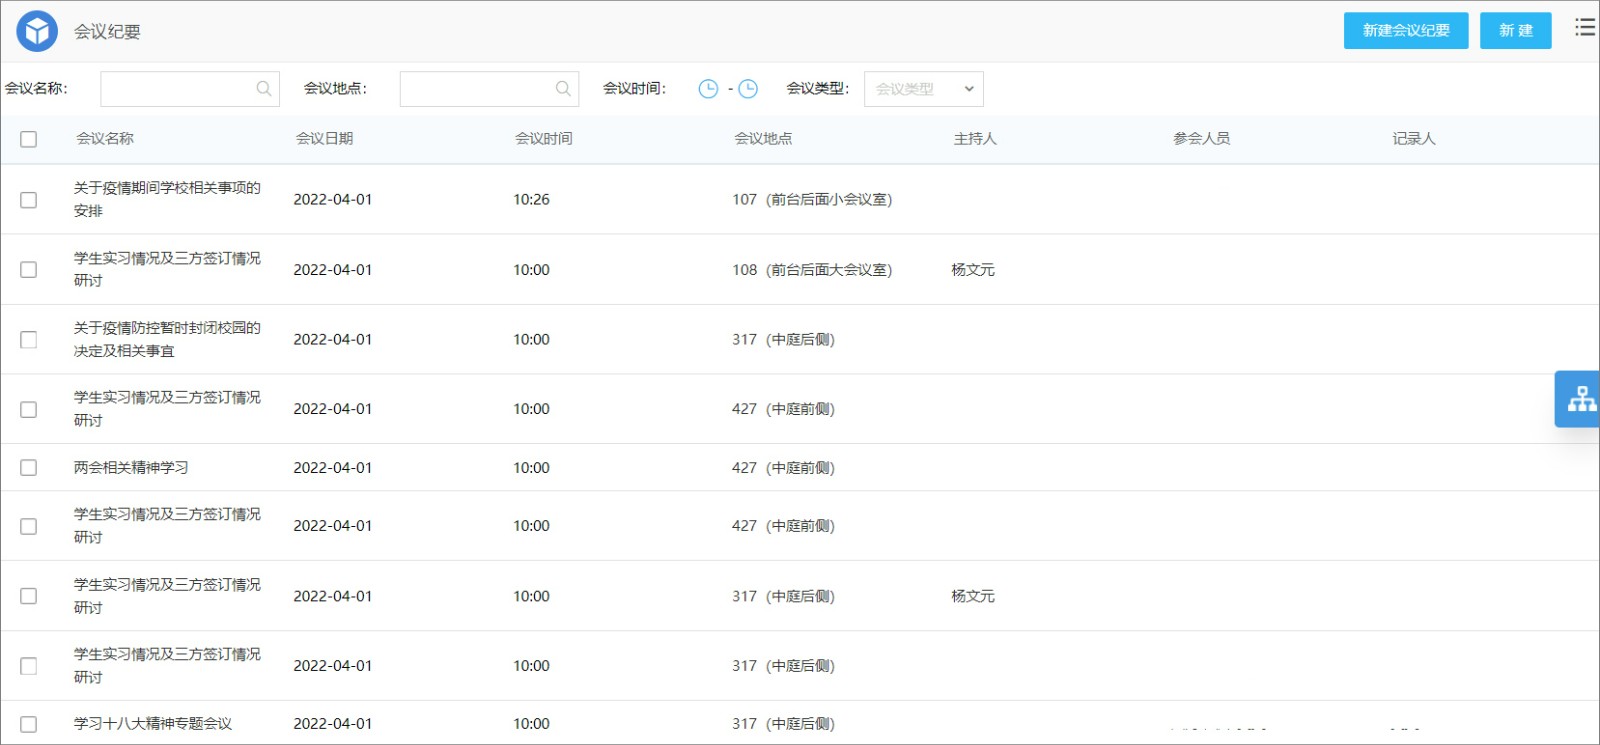This screenshot has width=1600, height=745.
Task: Open meeting 两会相关精神学习
Action: click(x=131, y=468)
